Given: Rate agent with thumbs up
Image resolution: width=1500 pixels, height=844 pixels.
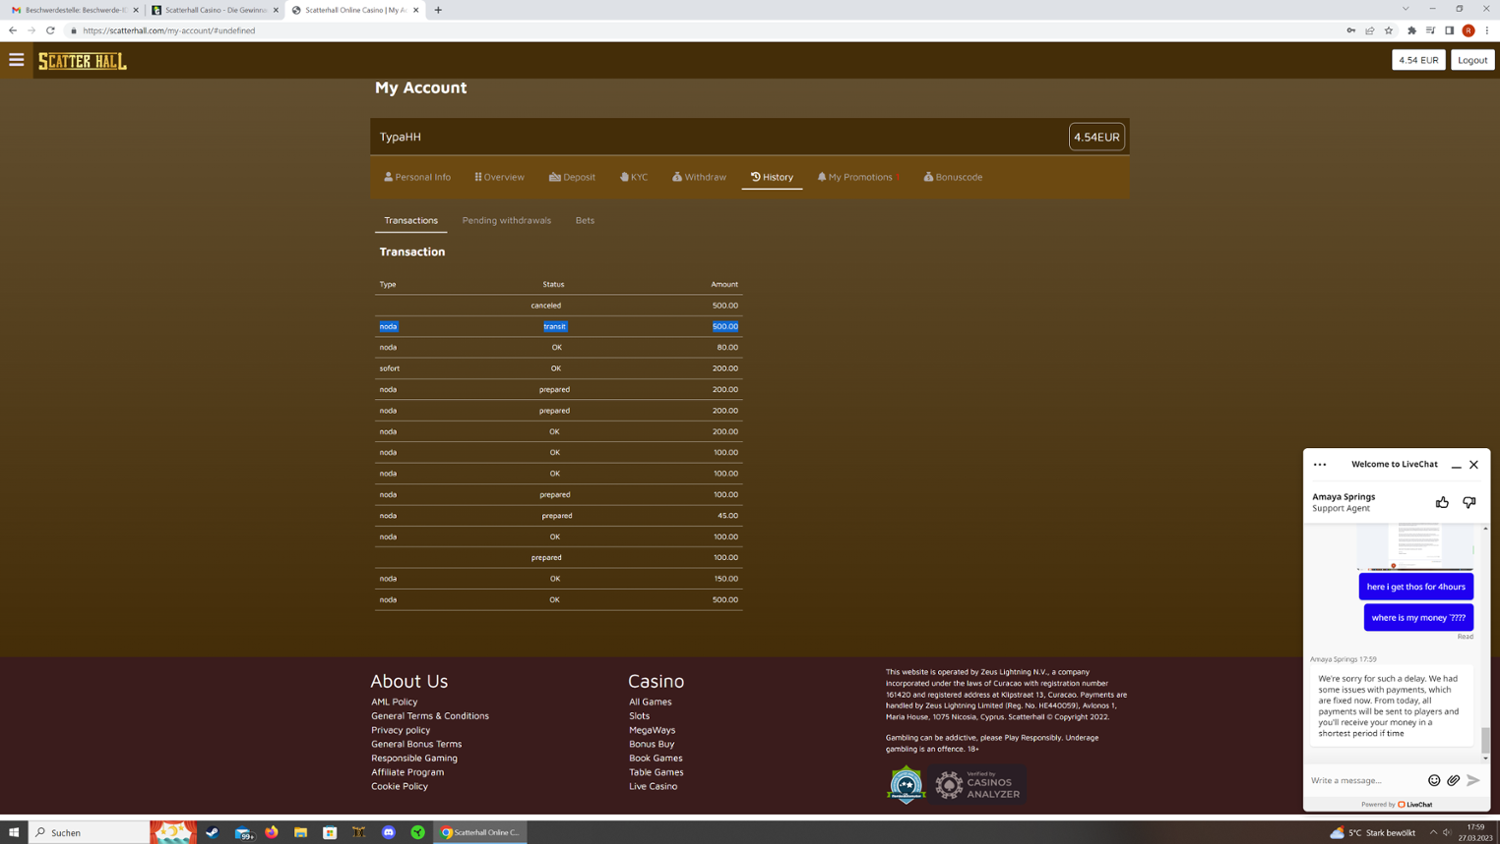Looking at the screenshot, I should point(1442,502).
